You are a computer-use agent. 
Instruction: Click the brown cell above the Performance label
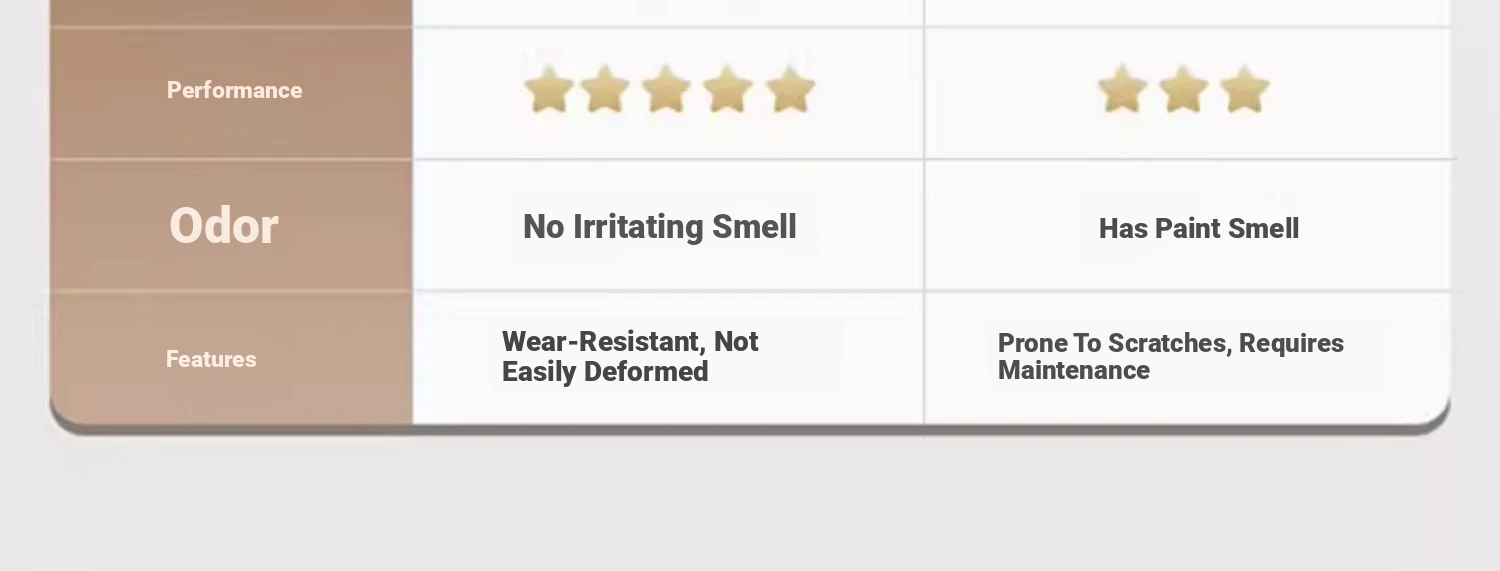click(231, 12)
